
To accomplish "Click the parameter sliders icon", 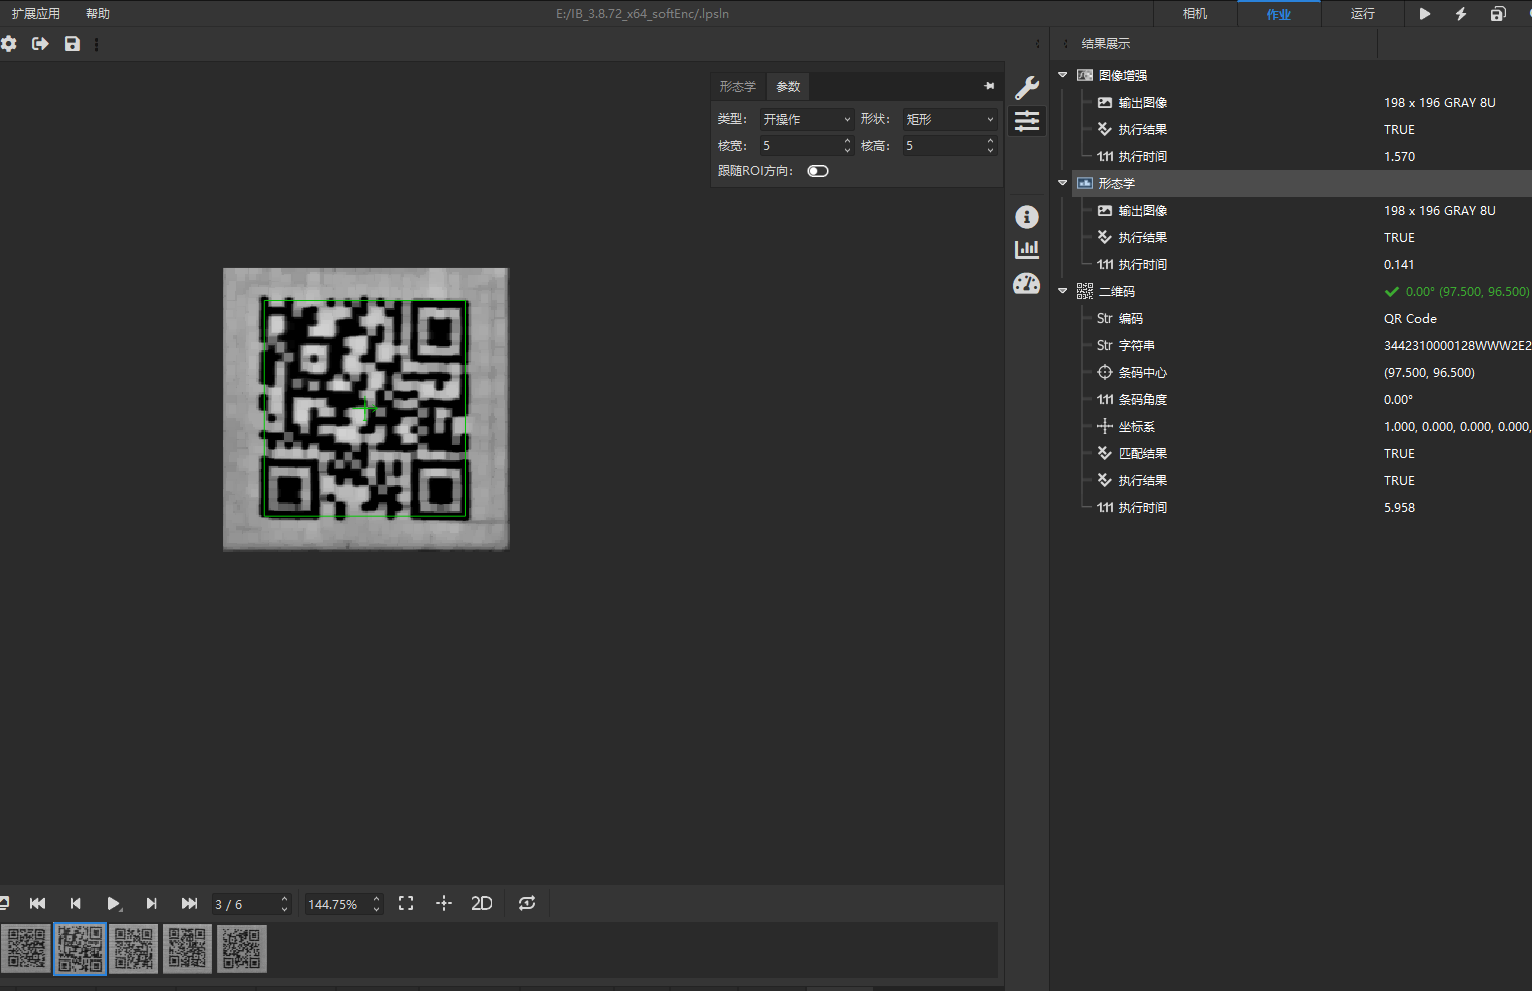I will coord(1027,122).
